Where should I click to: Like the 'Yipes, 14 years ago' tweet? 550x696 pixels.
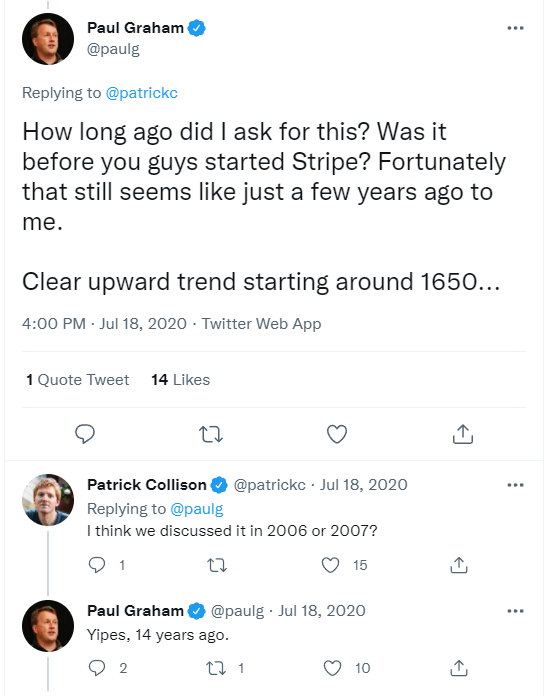[x=332, y=668]
